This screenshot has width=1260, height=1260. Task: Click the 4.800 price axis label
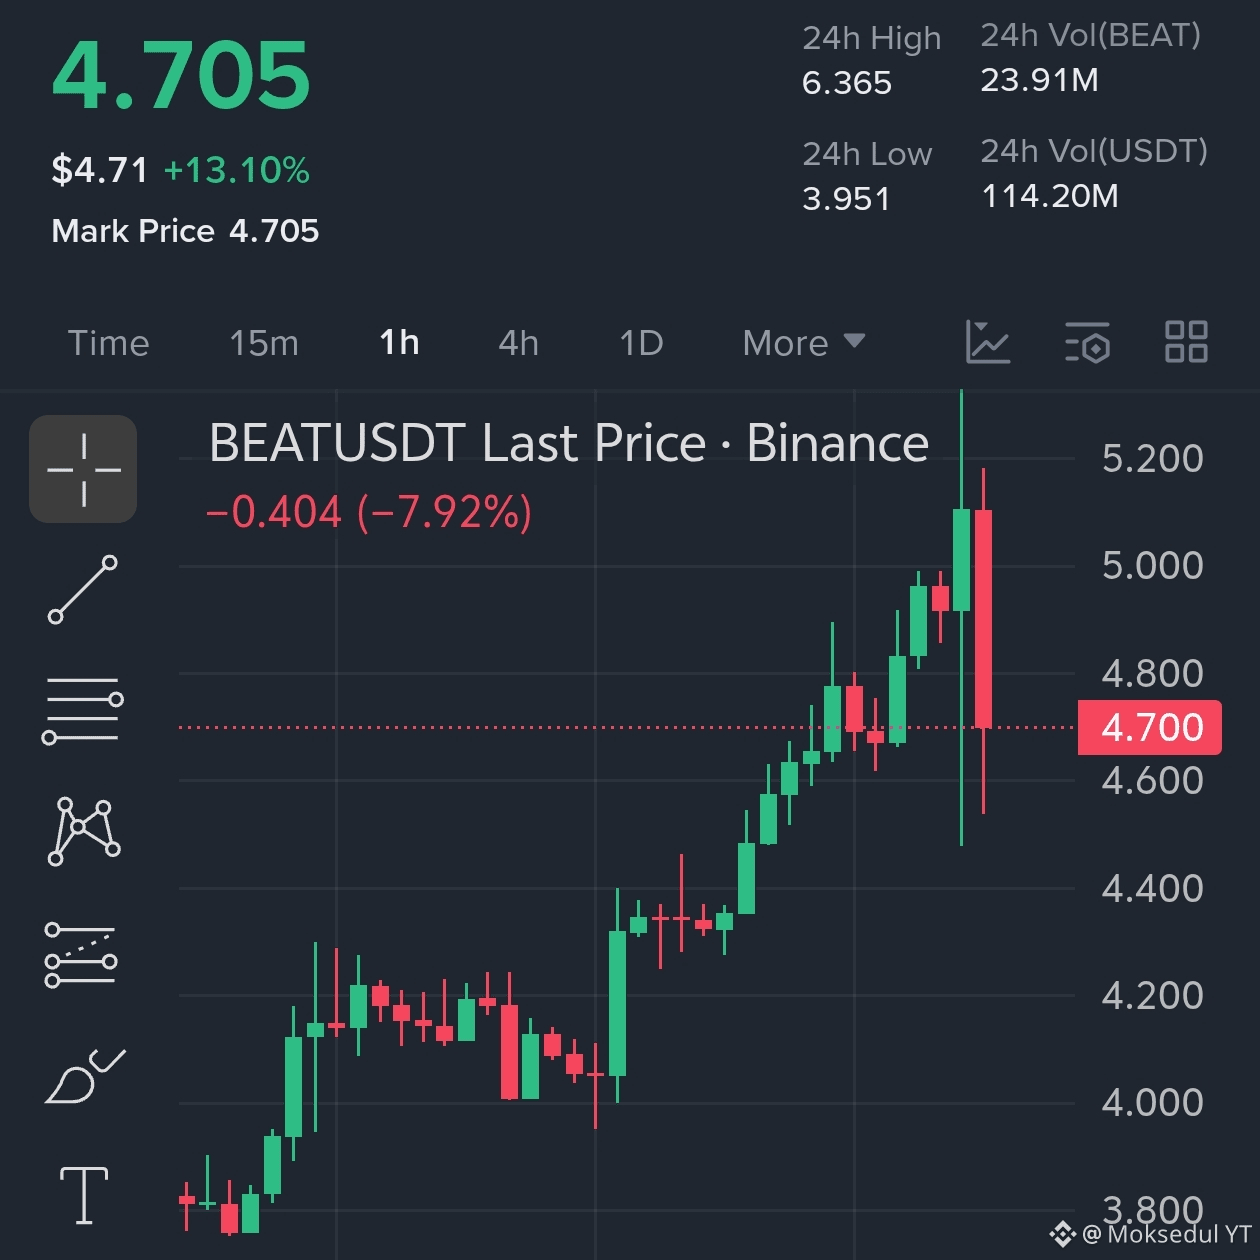[1153, 673]
